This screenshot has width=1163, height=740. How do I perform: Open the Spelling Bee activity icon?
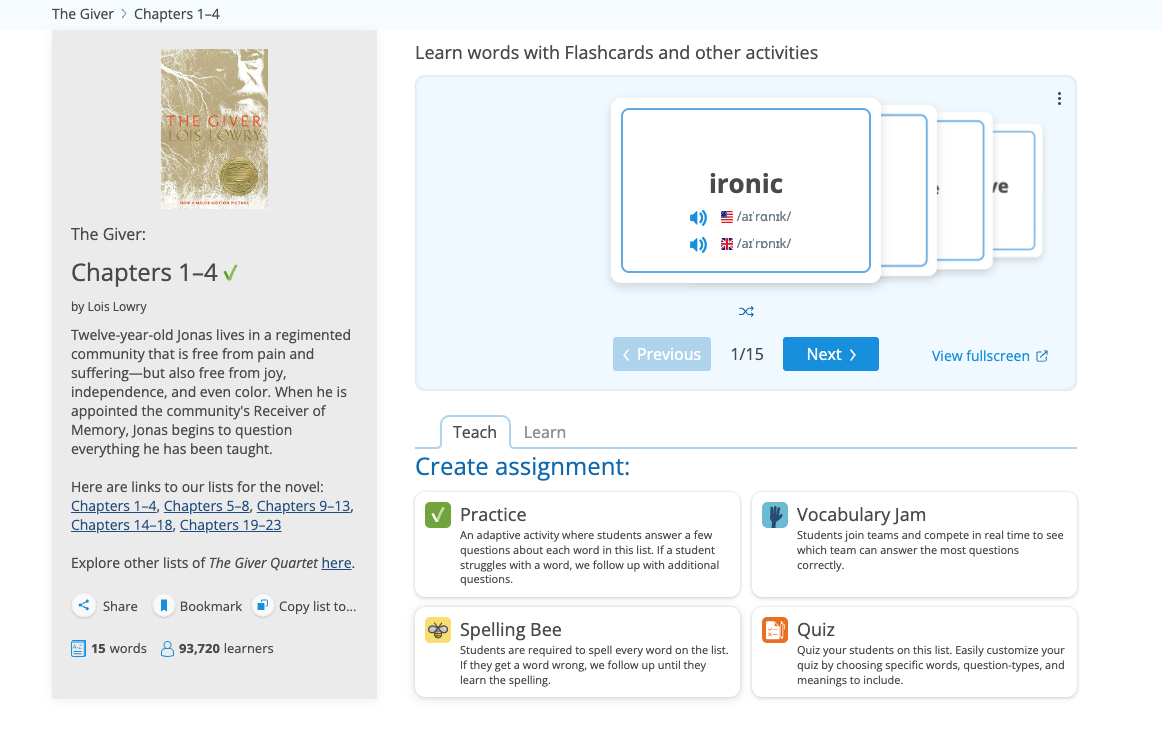coord(437,629)
